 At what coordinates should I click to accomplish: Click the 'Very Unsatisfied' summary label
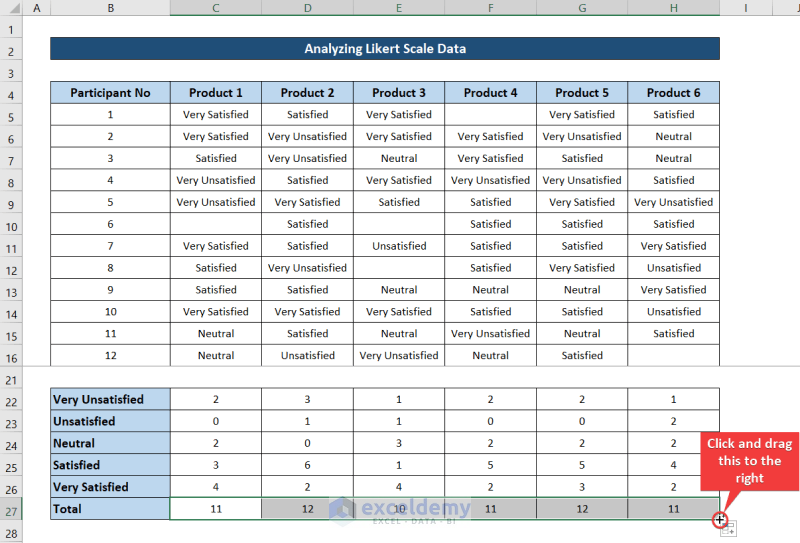[110, 399]
